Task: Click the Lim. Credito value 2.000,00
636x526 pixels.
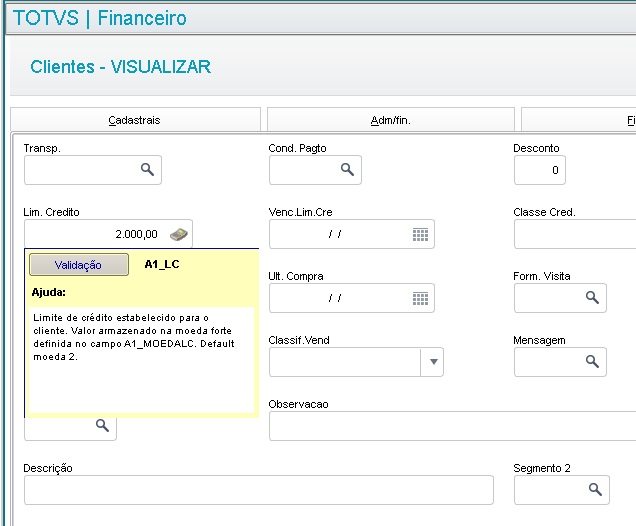Action: [x=136, y=234]
